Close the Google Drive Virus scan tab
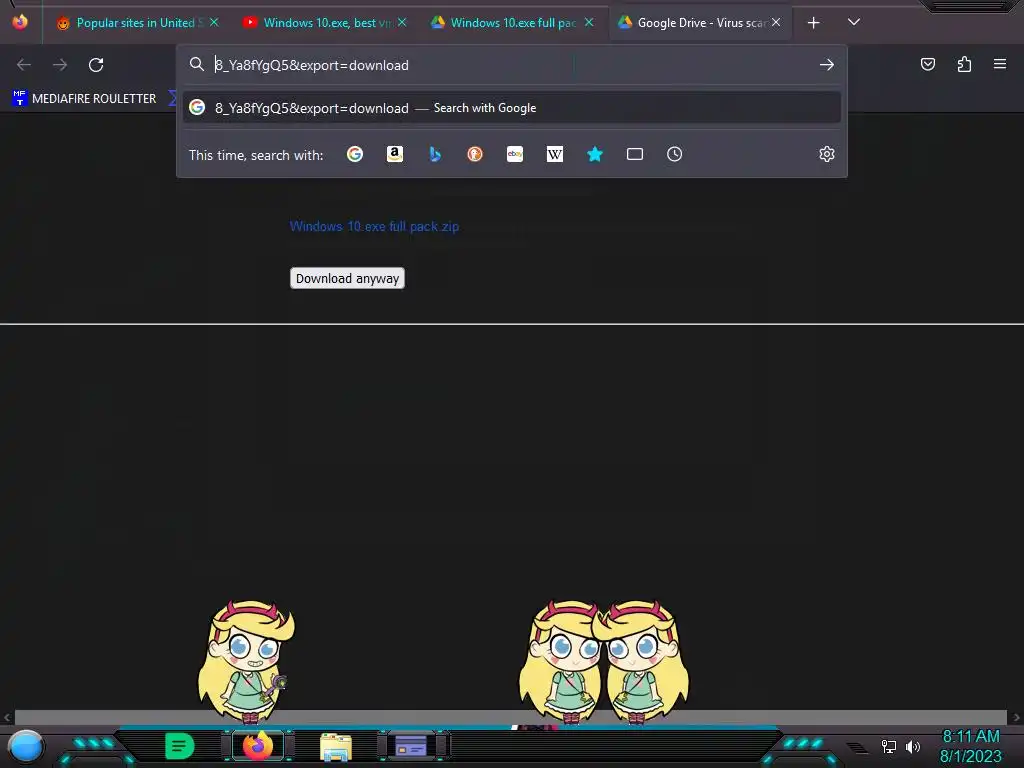The height and width of the screenshot is (768, 1024). 776,22
